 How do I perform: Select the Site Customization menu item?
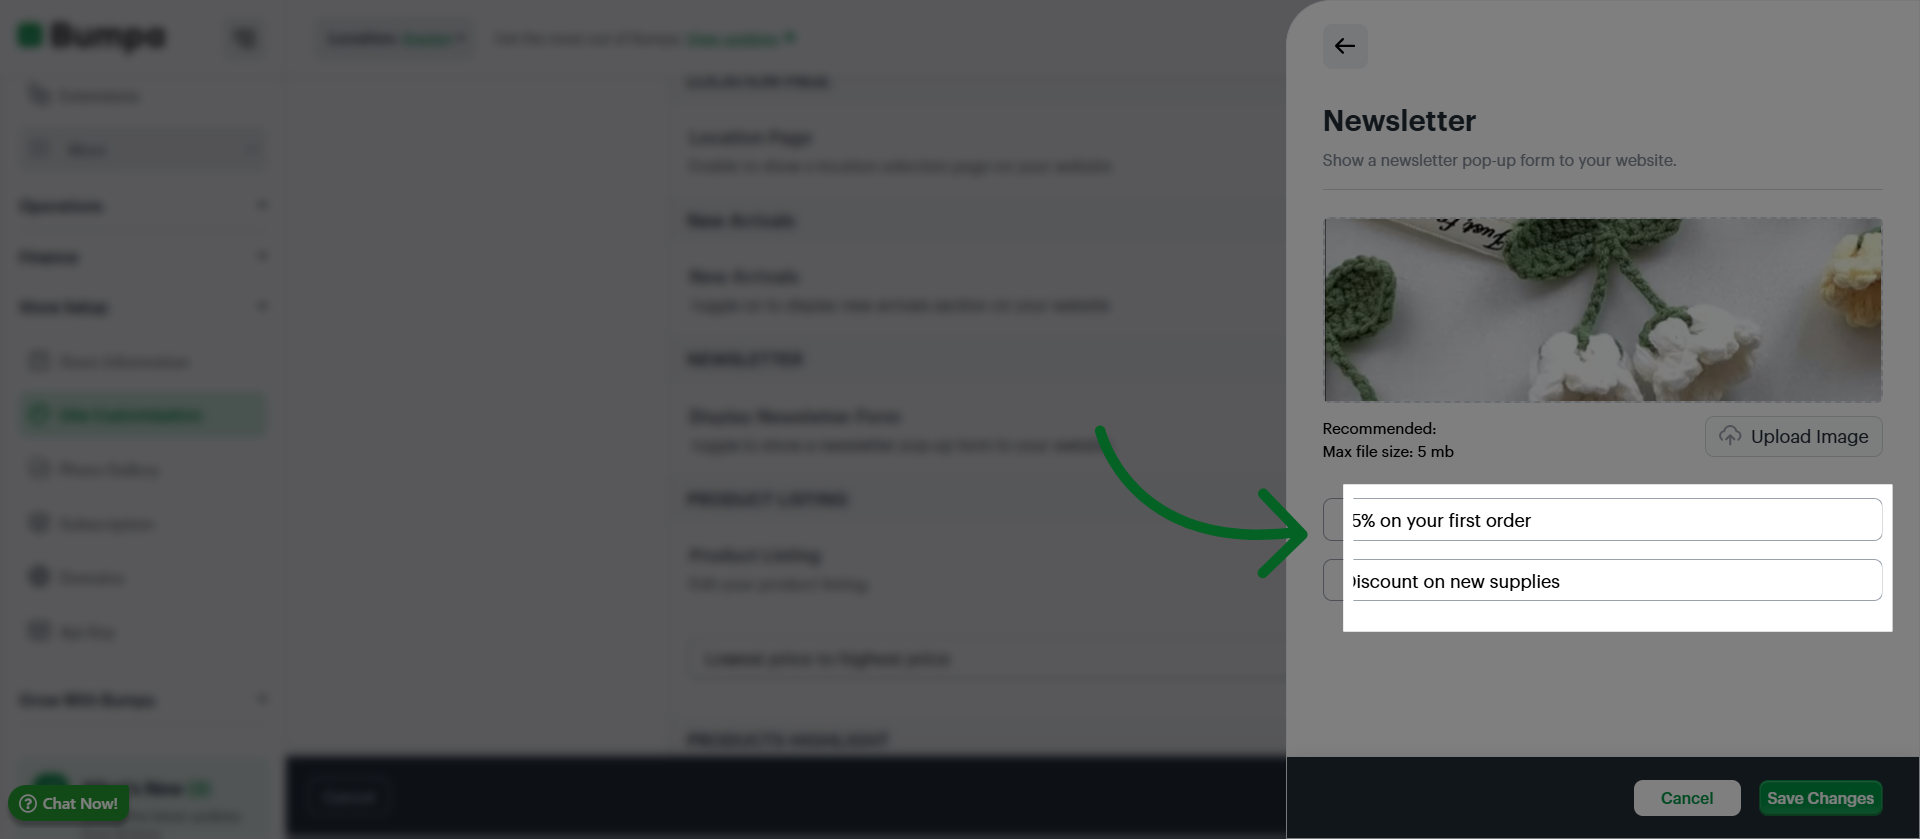[143, 415]
